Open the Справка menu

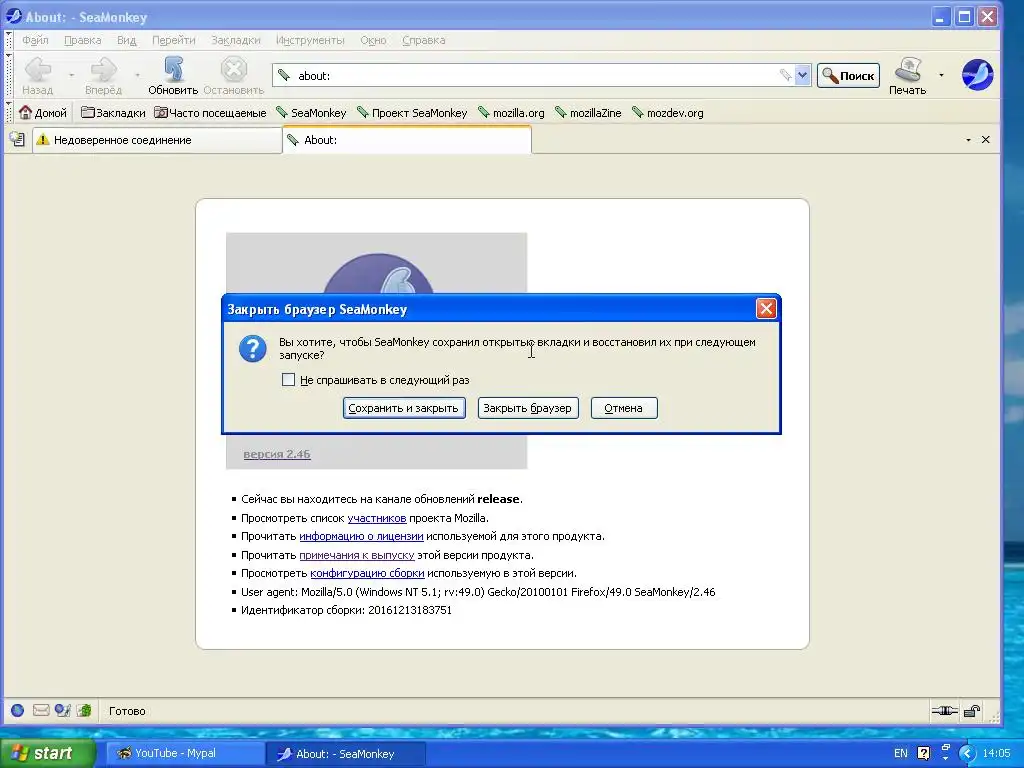click(424, 40)
